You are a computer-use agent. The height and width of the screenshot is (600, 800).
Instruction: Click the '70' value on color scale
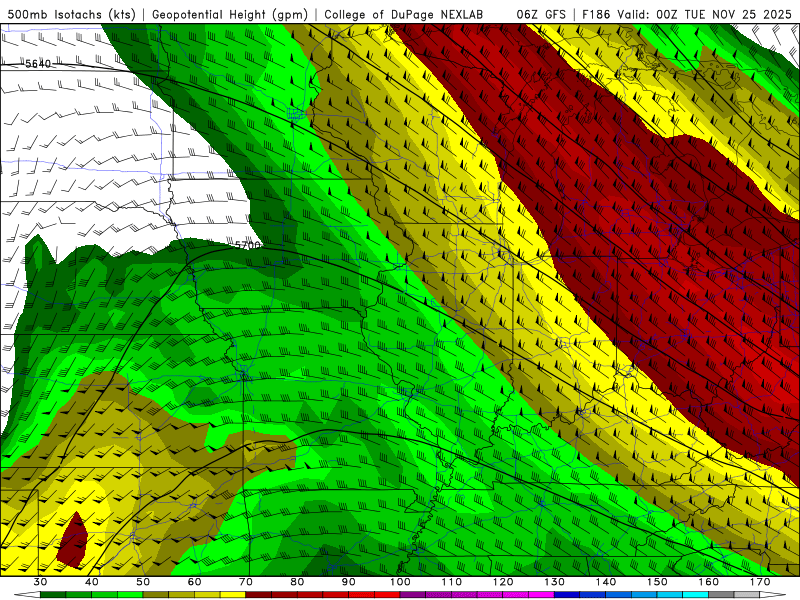pos(246,582)
